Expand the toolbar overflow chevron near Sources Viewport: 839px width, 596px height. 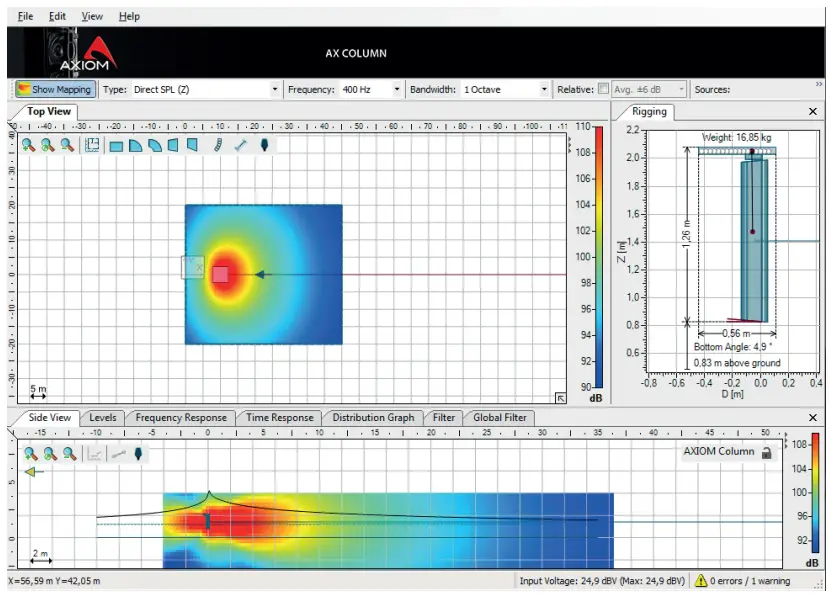pos(819,84)
